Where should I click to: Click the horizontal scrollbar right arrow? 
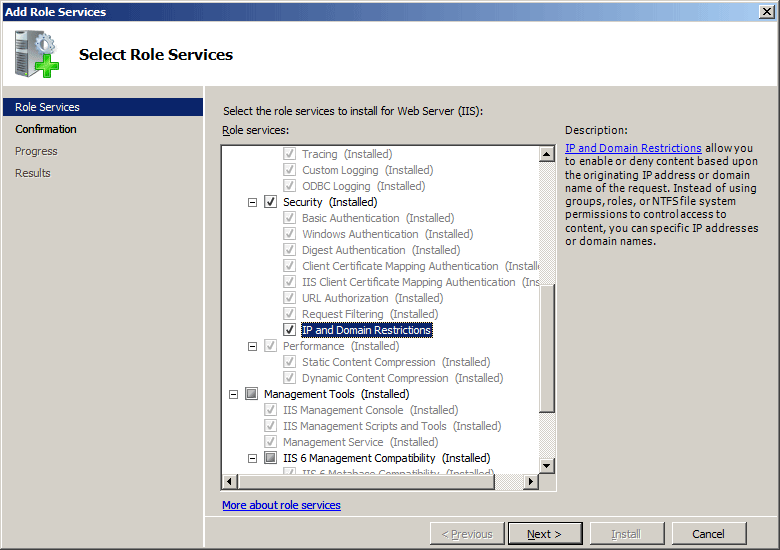(x=531, y=481)
